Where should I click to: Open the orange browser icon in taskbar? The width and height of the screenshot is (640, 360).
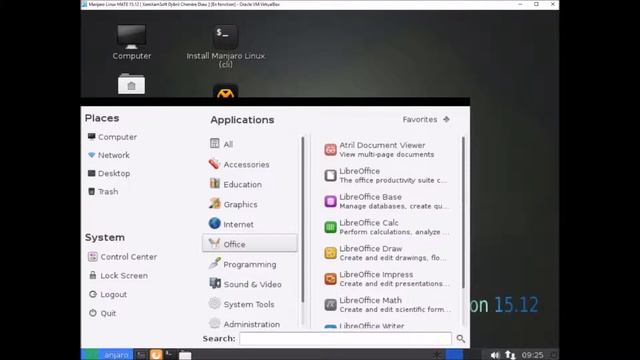156,355
